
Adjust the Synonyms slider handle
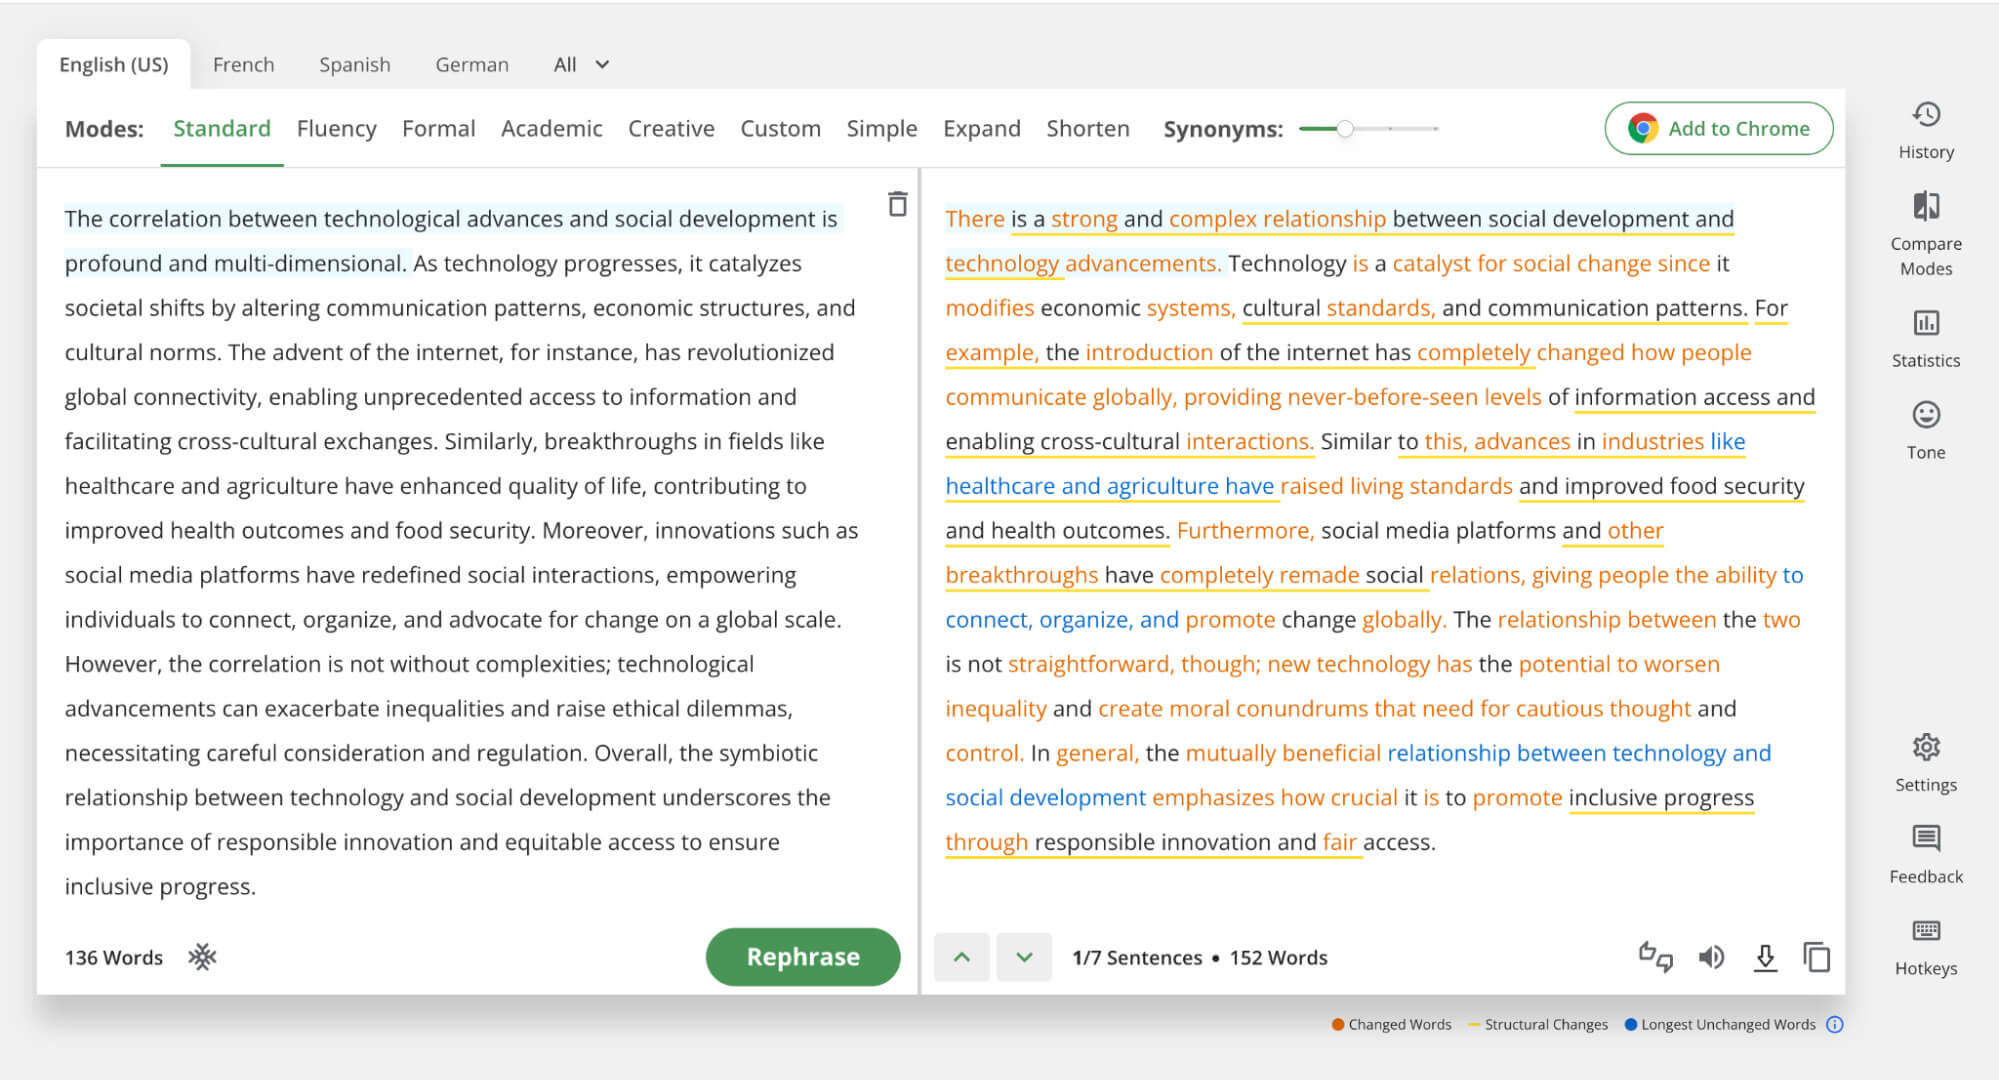[1346, 129]
